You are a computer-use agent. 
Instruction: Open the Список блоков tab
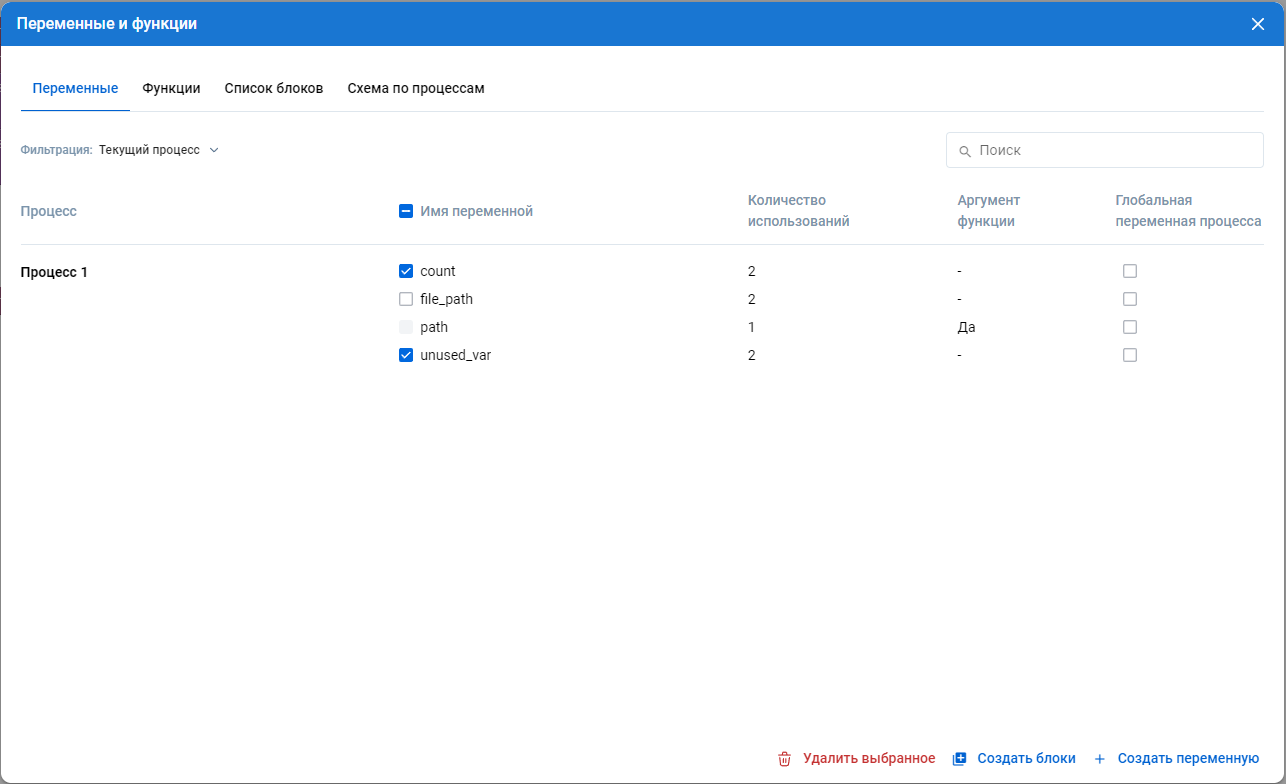point(274,88)
